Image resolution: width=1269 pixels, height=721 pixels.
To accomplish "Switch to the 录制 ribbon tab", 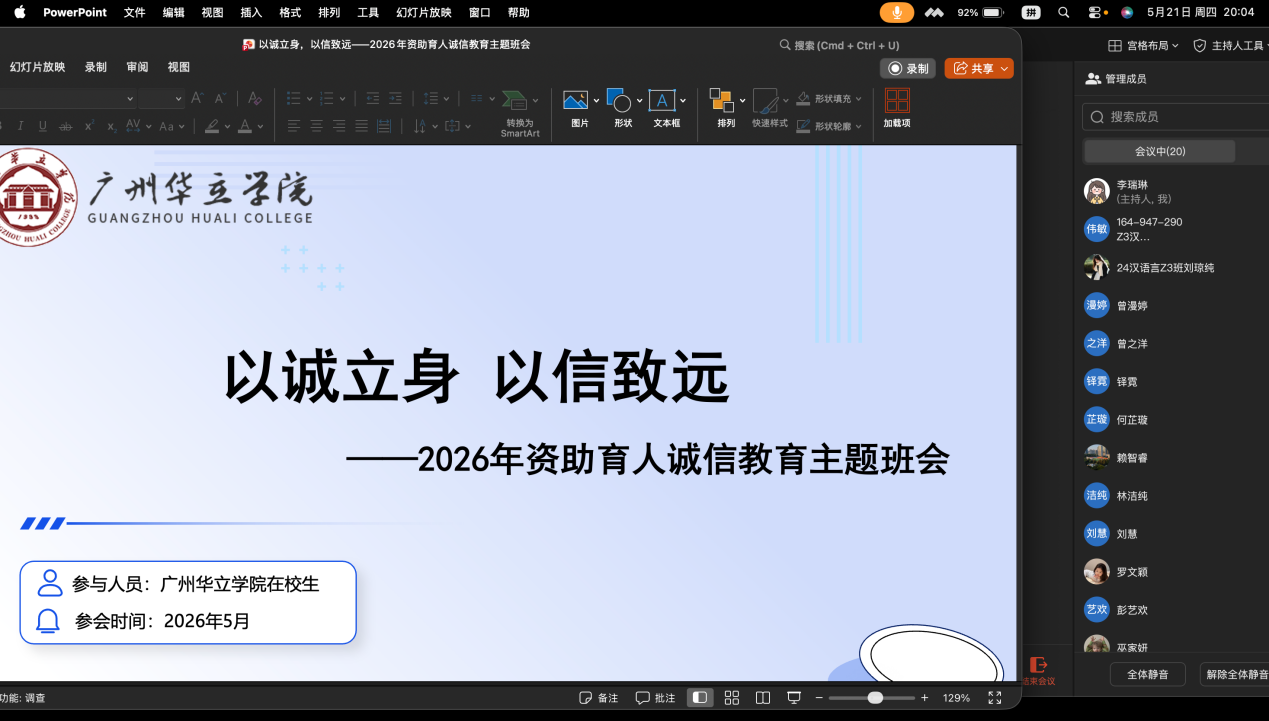I will (96, 67).
